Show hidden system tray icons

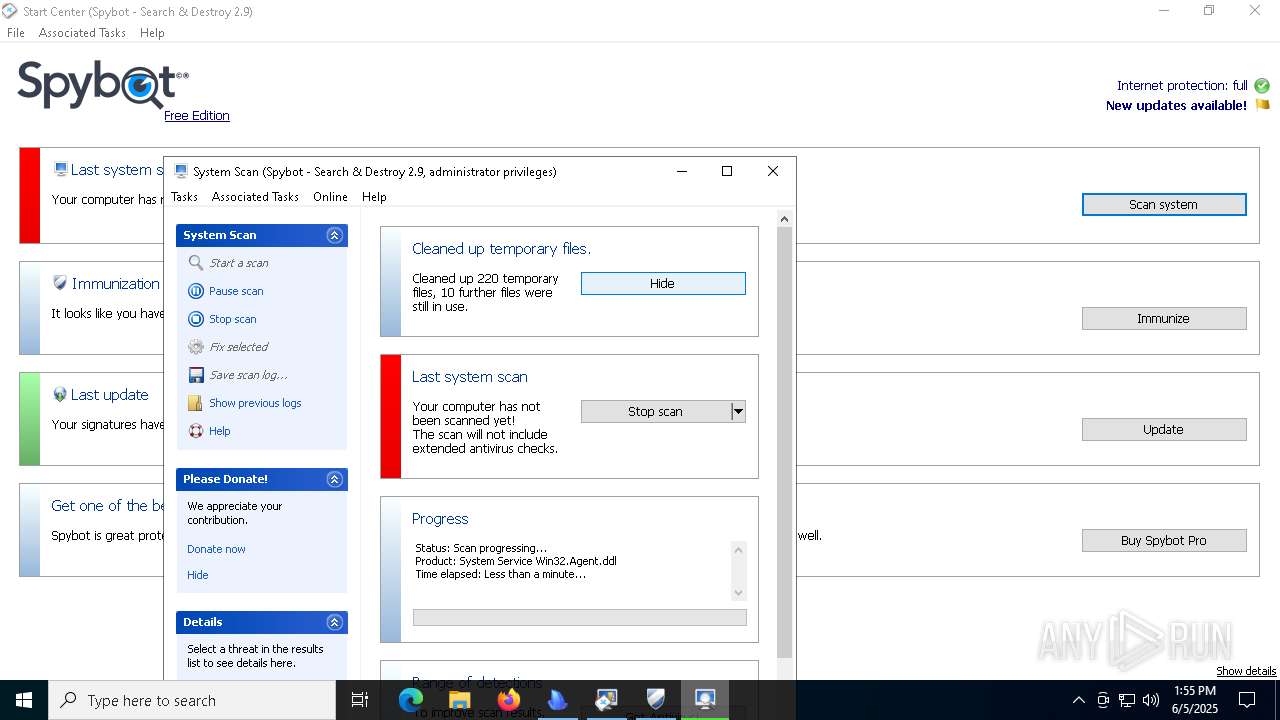(1078, 700)
